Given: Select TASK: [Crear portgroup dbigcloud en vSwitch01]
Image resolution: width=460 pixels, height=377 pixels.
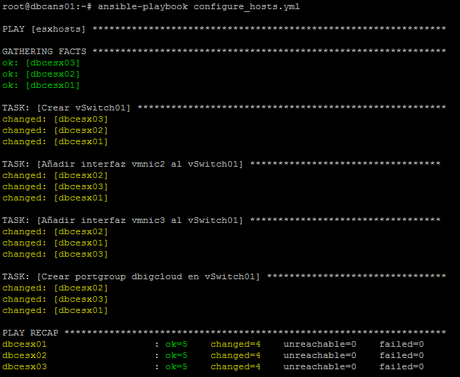Looking at the screenshot, I should point(224,277).
